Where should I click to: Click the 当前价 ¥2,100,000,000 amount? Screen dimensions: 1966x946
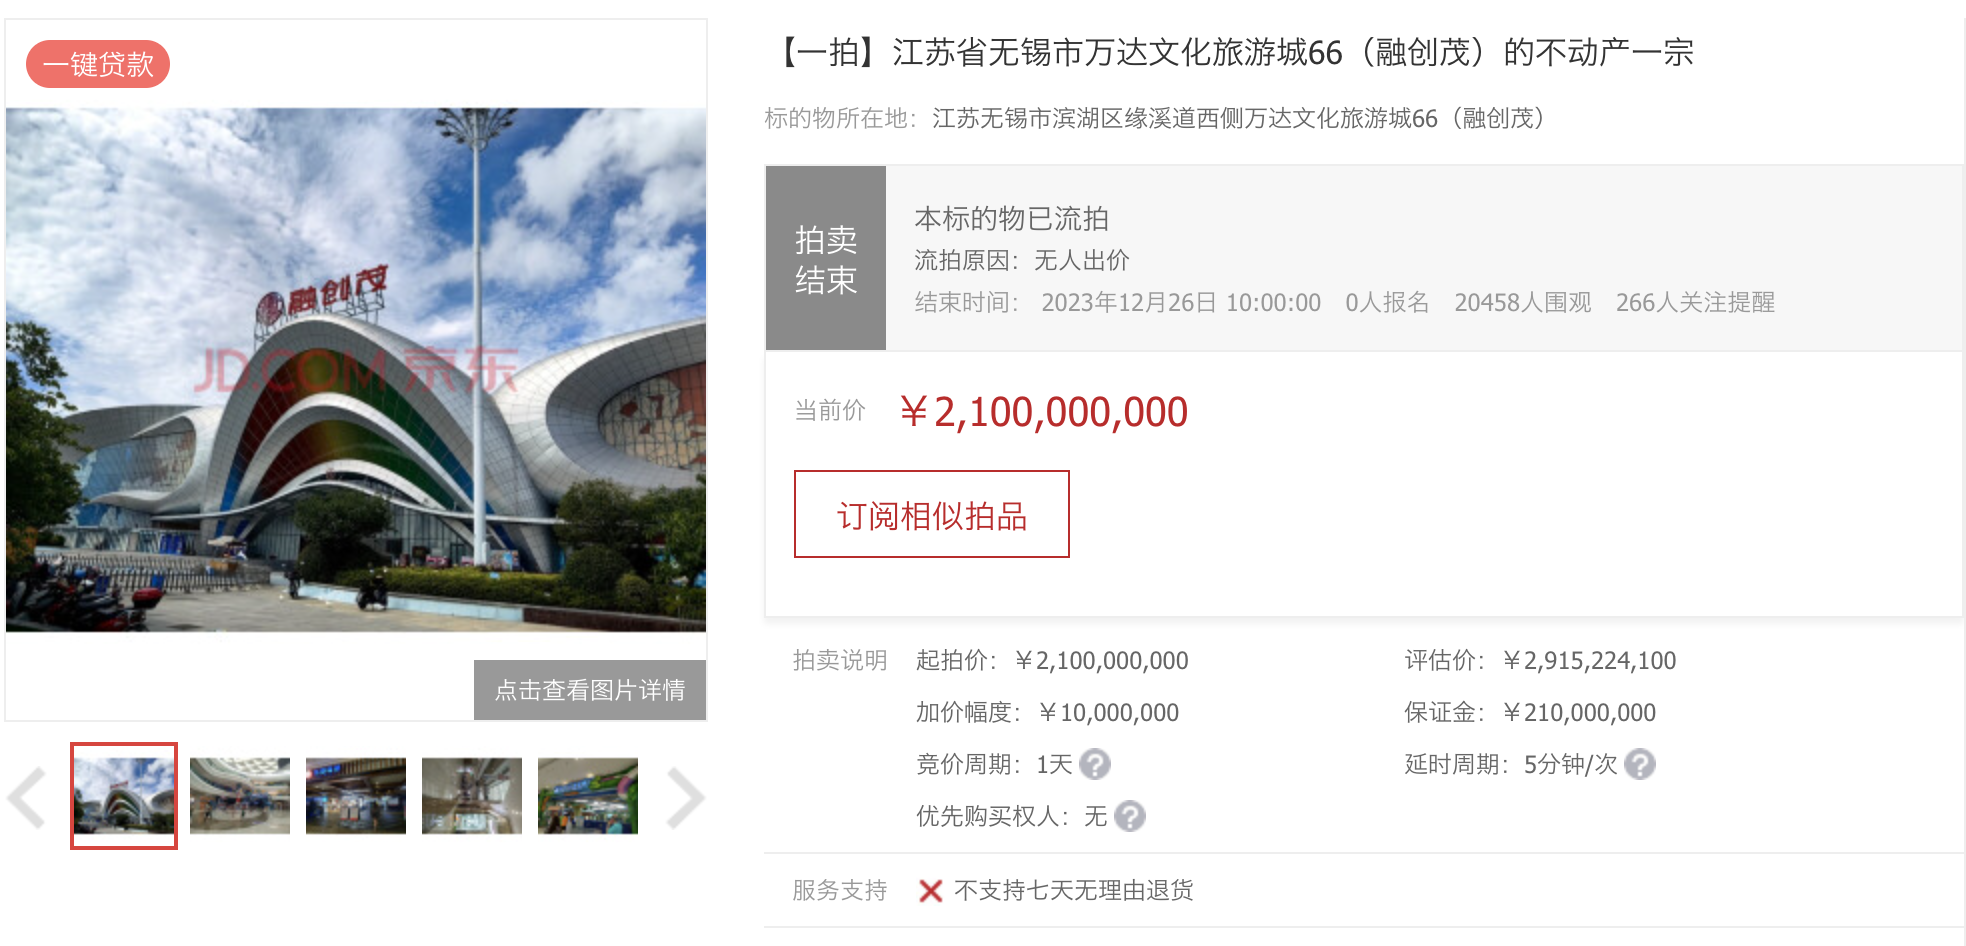coord(1044,411)
